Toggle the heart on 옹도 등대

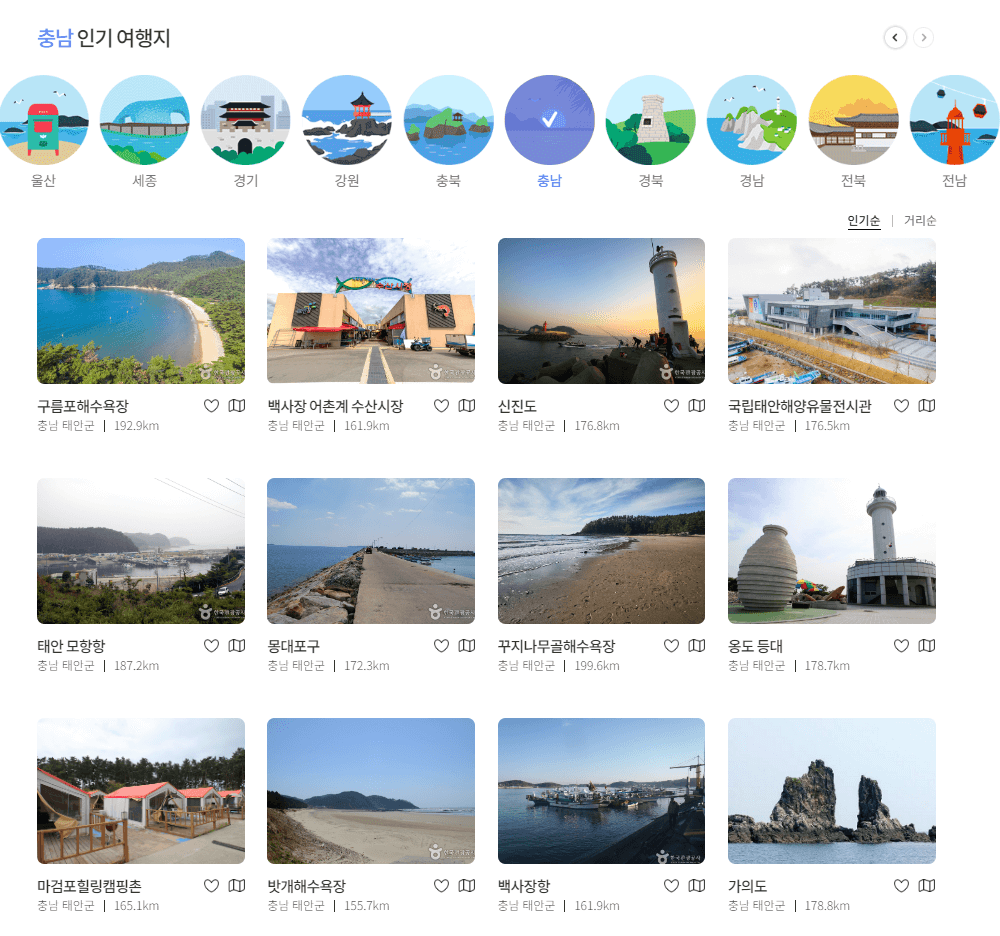click(901, 646)
